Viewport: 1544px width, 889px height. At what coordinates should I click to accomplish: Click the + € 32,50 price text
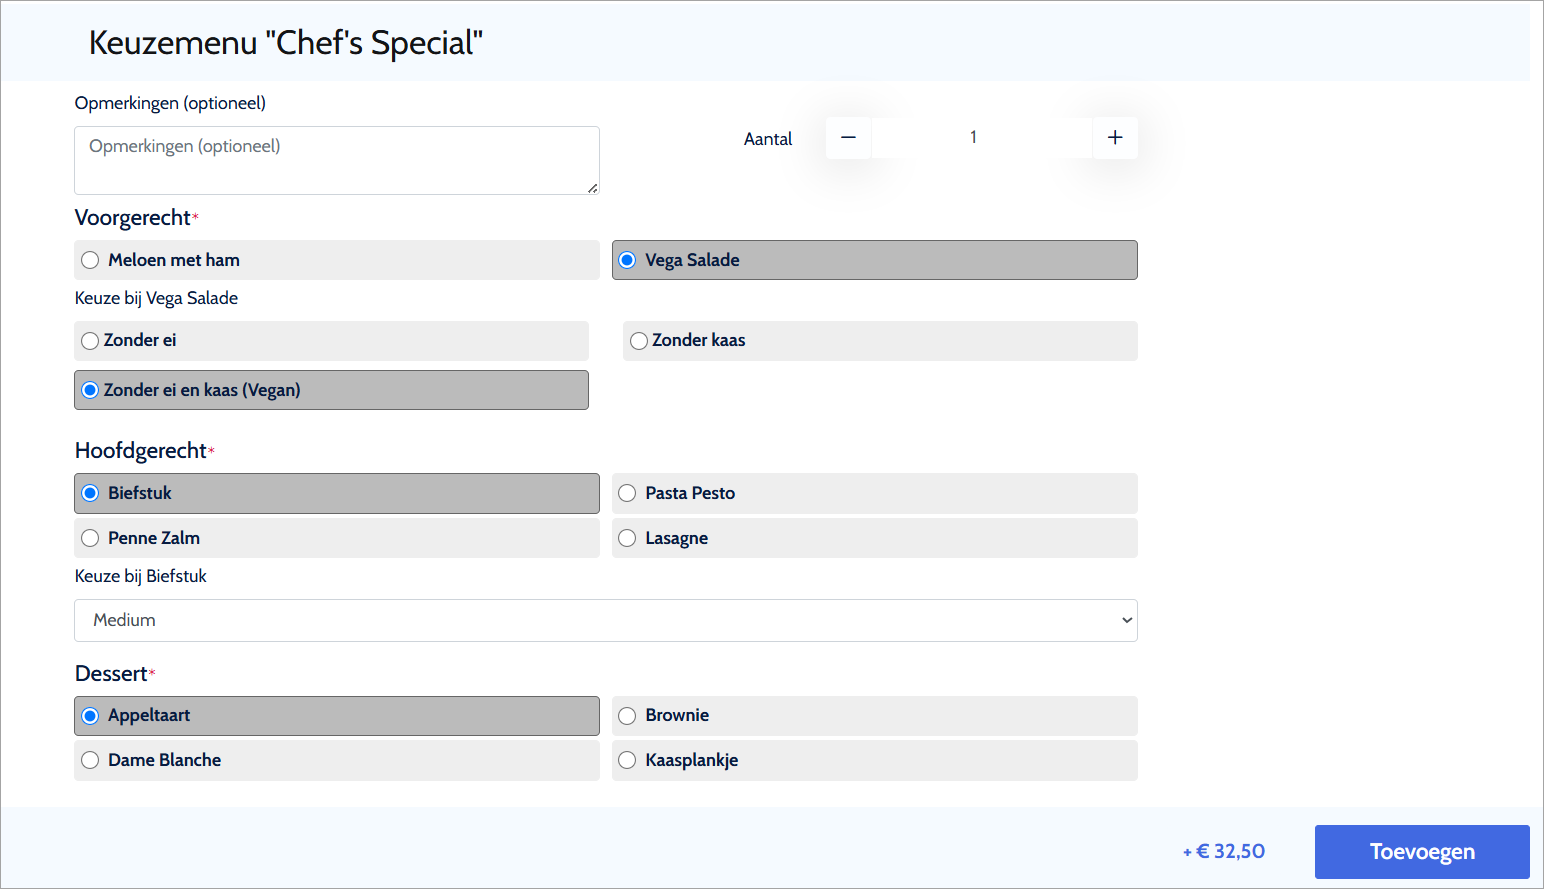[1224, 852]
